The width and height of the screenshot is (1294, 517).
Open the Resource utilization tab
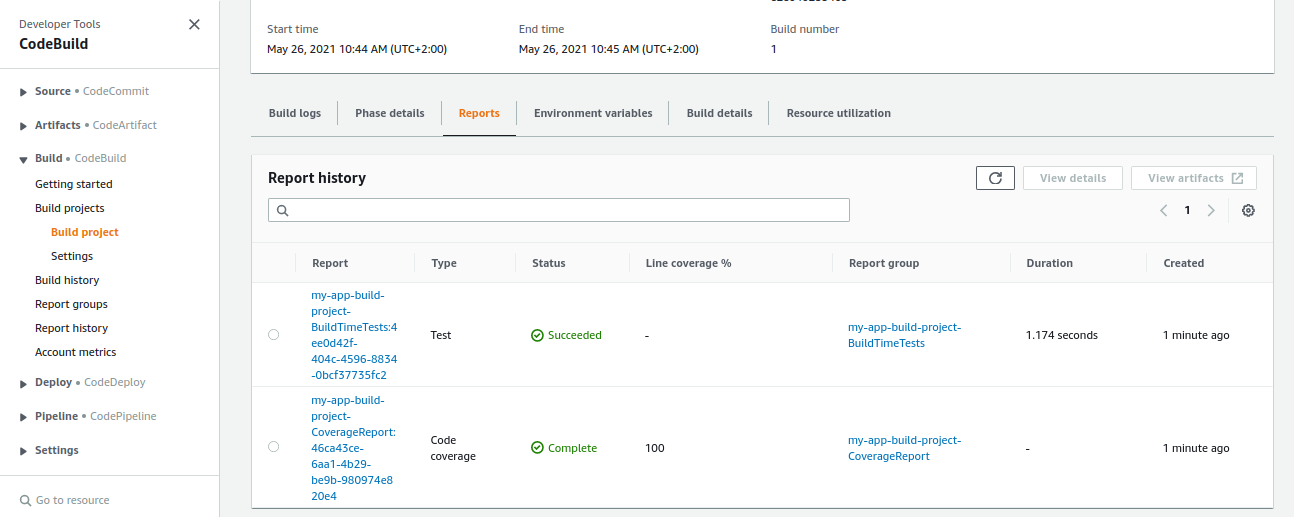838,113
